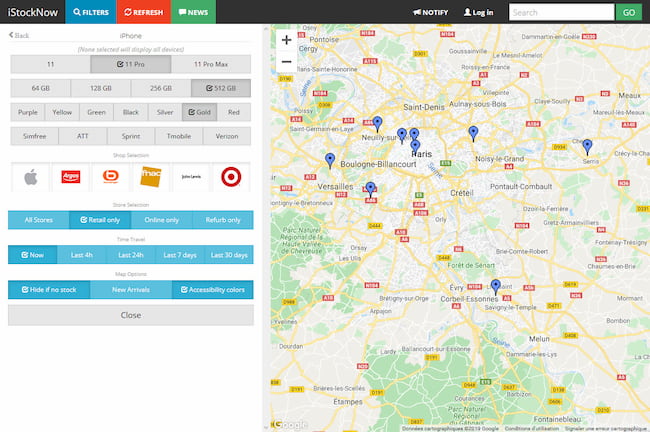Select Last 30 days time travel

[x=229, y=255]
